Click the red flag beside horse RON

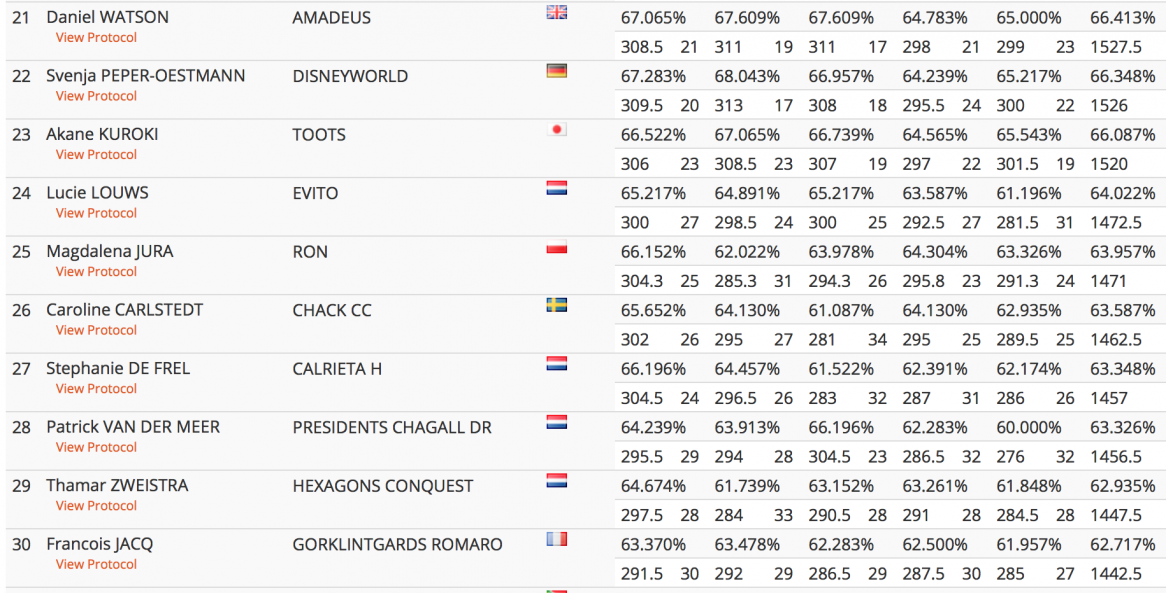pyautogui.click(x=557, y=247)
